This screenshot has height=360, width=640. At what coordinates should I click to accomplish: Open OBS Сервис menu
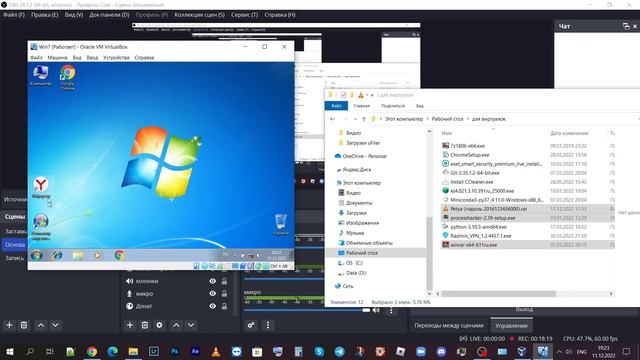point(244,15)
